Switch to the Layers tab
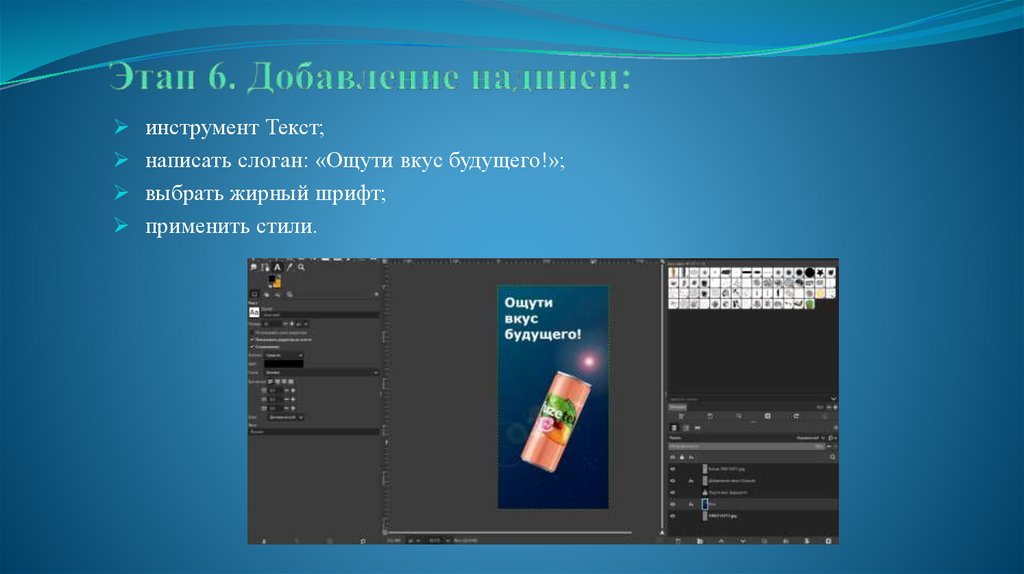 pyautogui.click(x=674, y=428)
